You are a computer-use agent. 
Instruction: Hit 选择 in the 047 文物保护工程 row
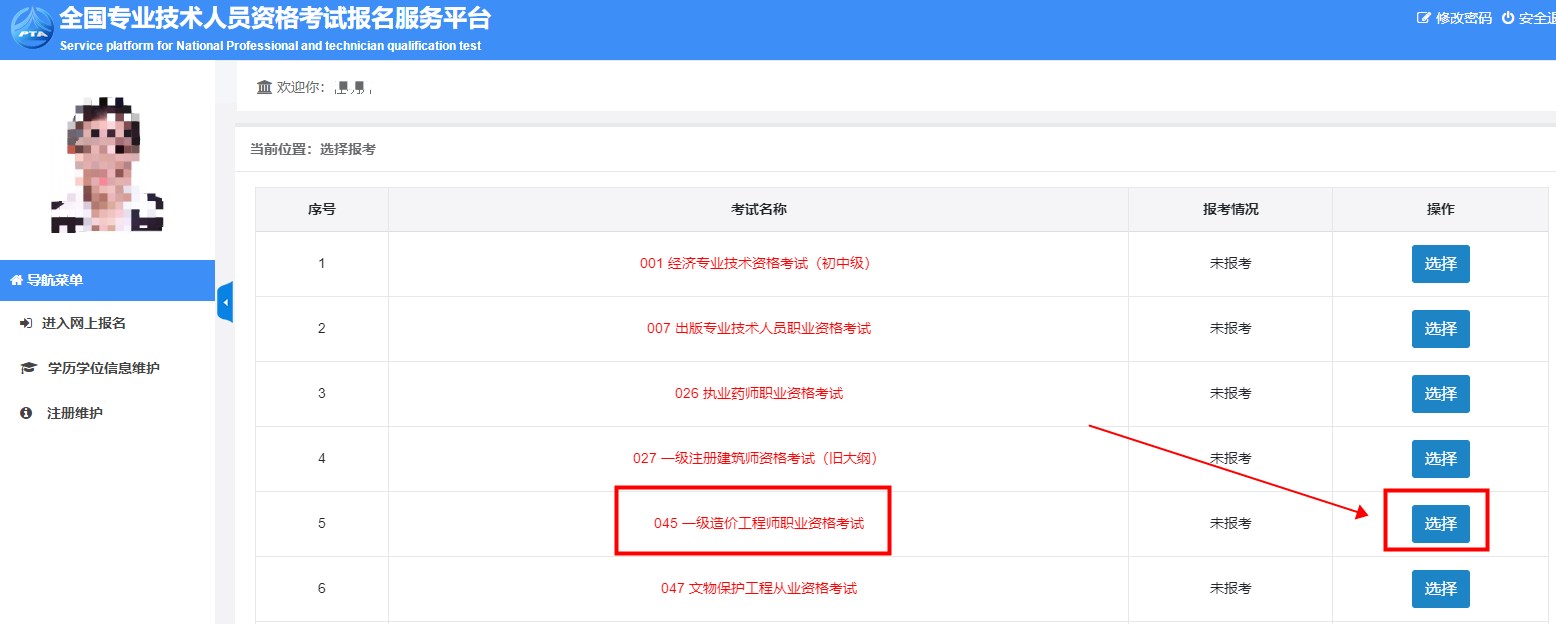point(1440,589)
